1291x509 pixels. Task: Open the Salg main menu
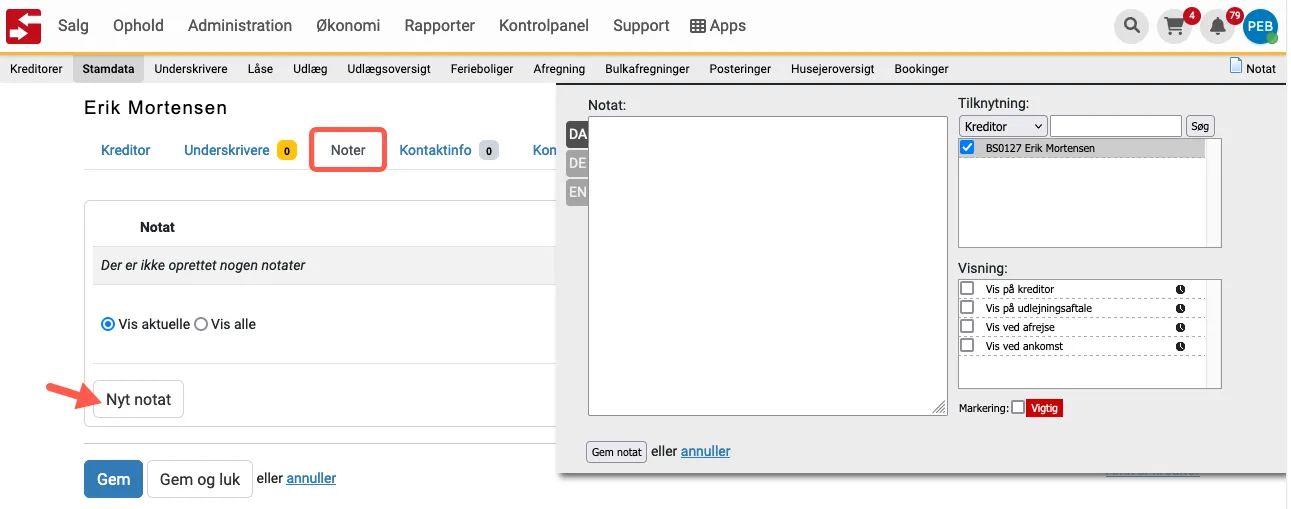tap(73, 26)
